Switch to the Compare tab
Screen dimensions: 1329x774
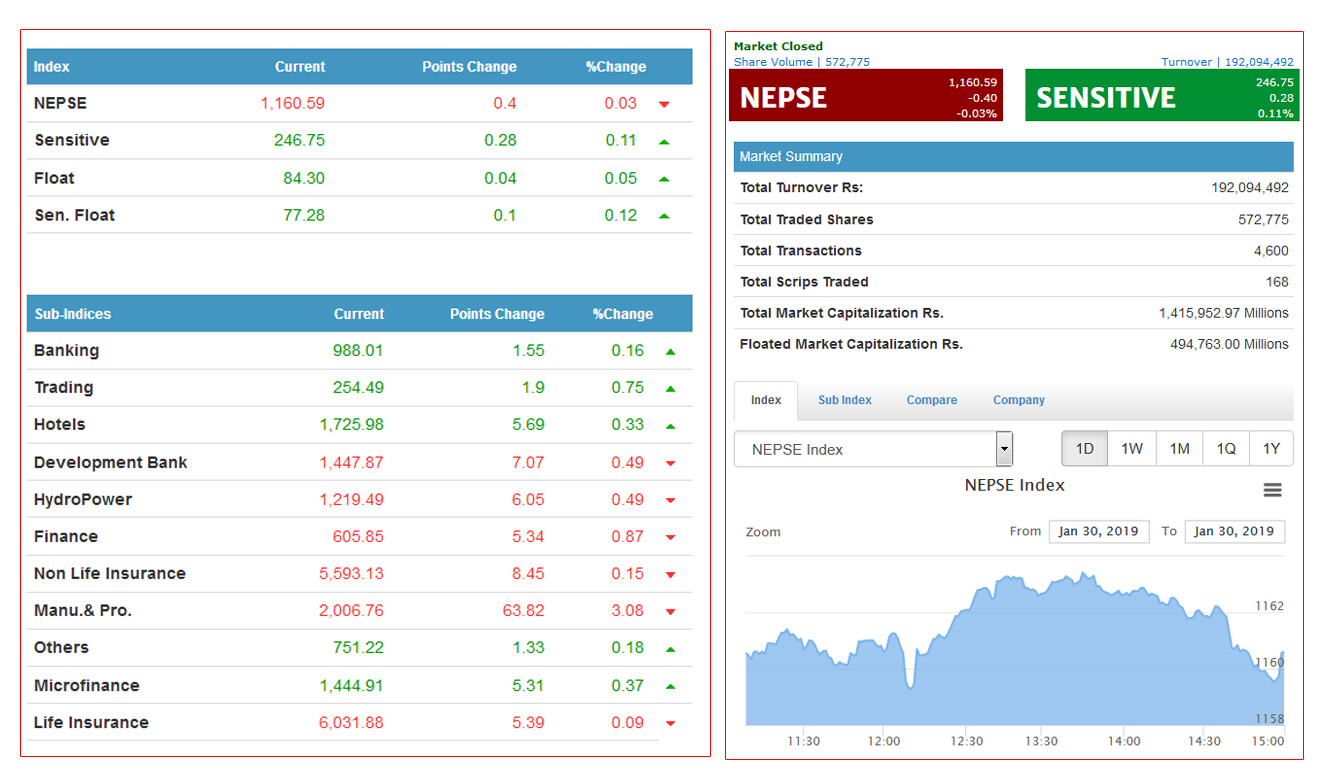(x=932, y=400)
